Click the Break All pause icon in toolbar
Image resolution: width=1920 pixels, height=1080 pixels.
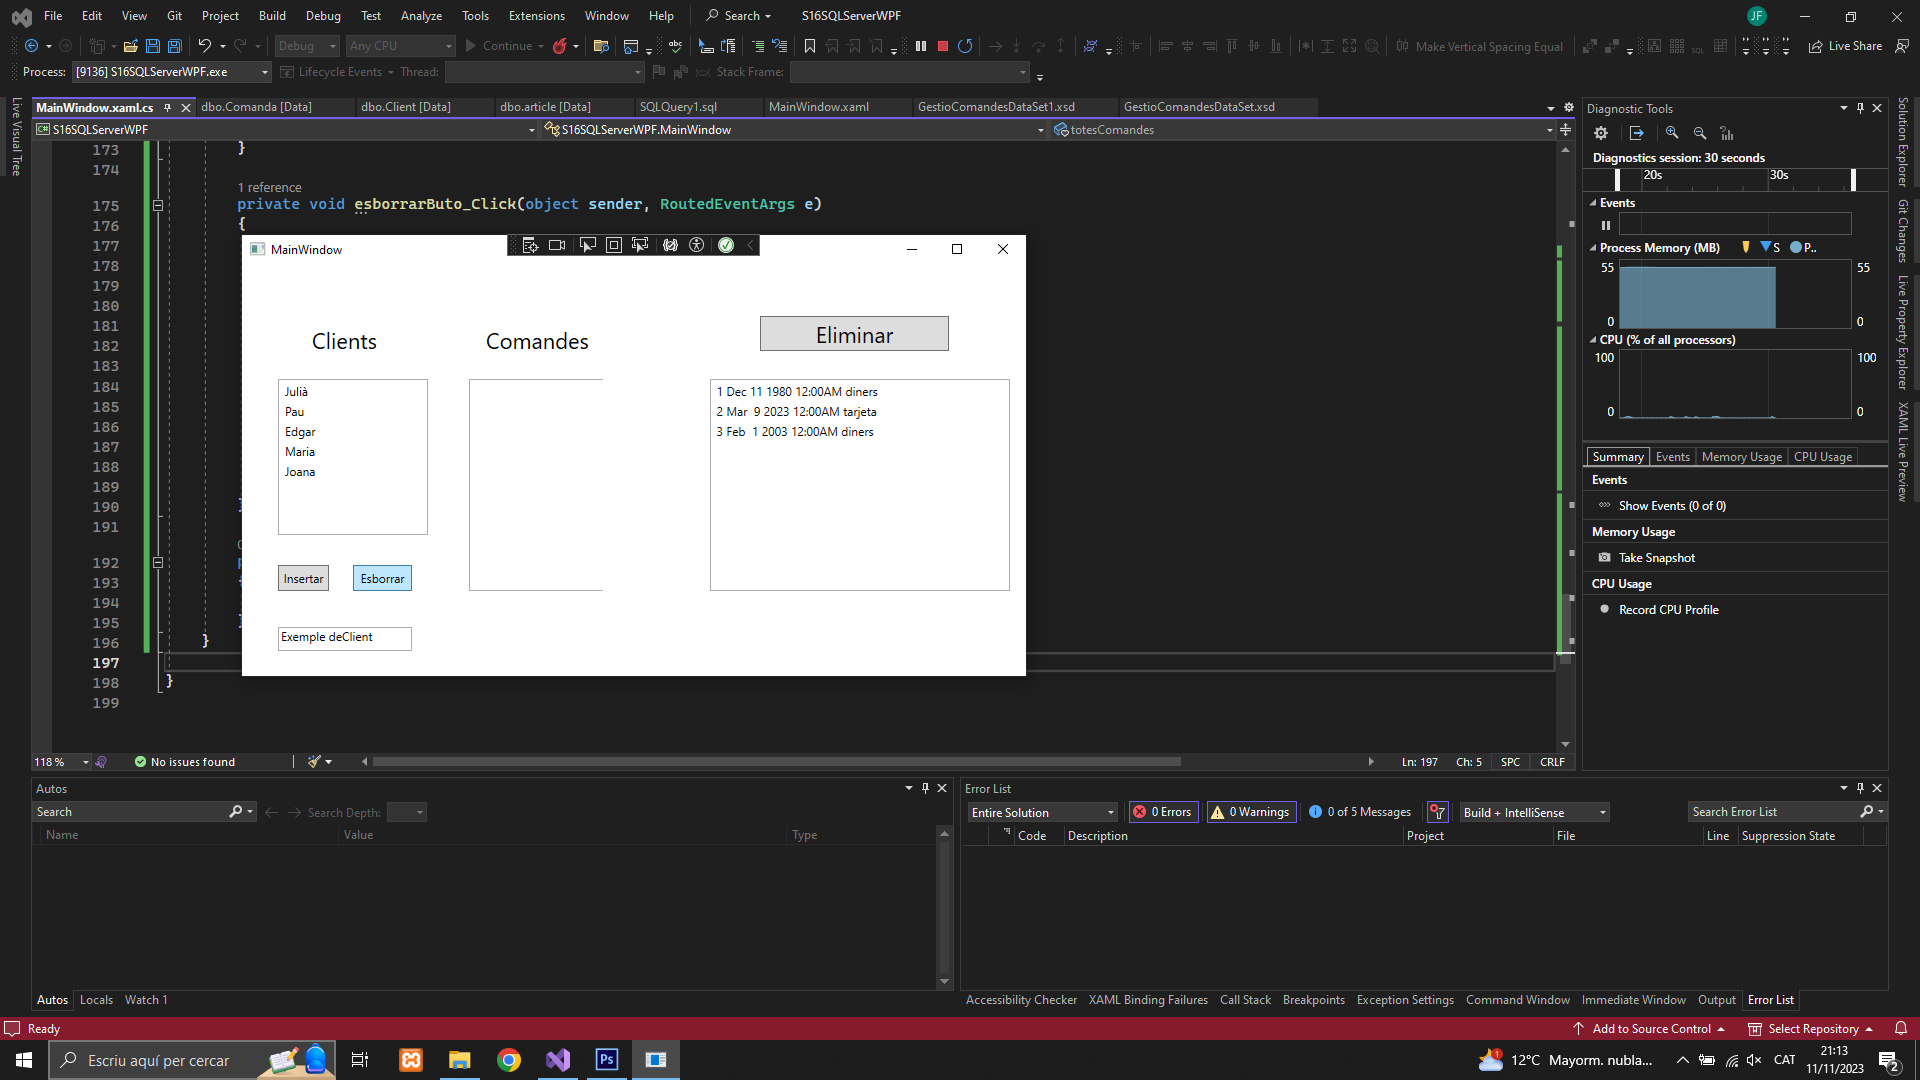[x=921, y=46]
